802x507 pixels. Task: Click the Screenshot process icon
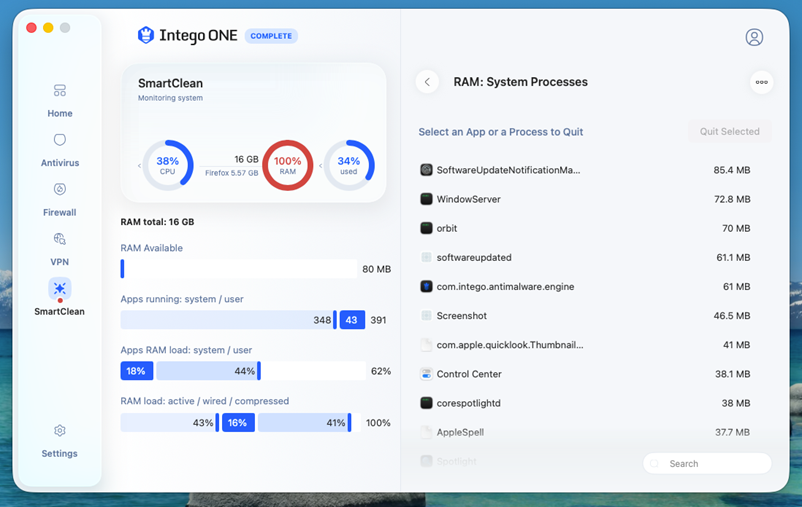426,316
